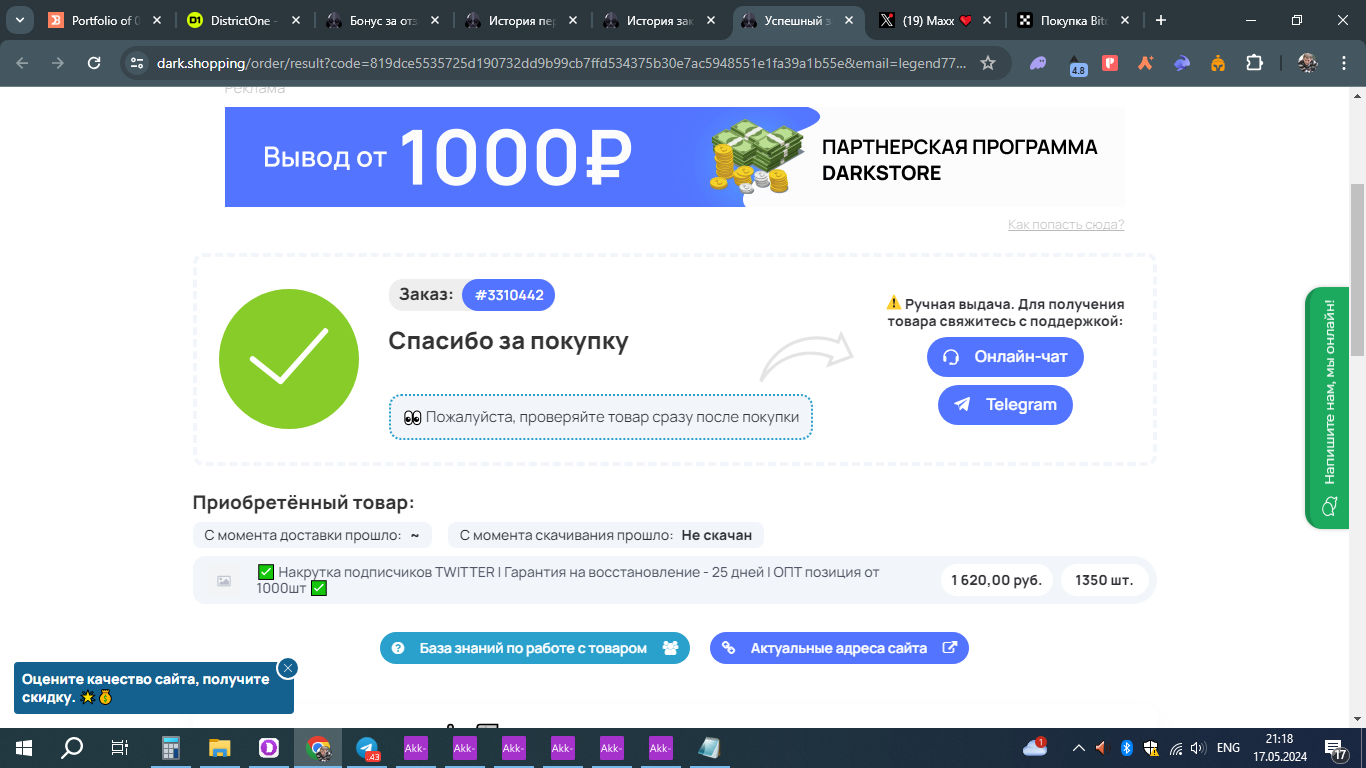Viewport: 1366px width, 768px height.
Task: Reload the current page
Action: point(94,63)
